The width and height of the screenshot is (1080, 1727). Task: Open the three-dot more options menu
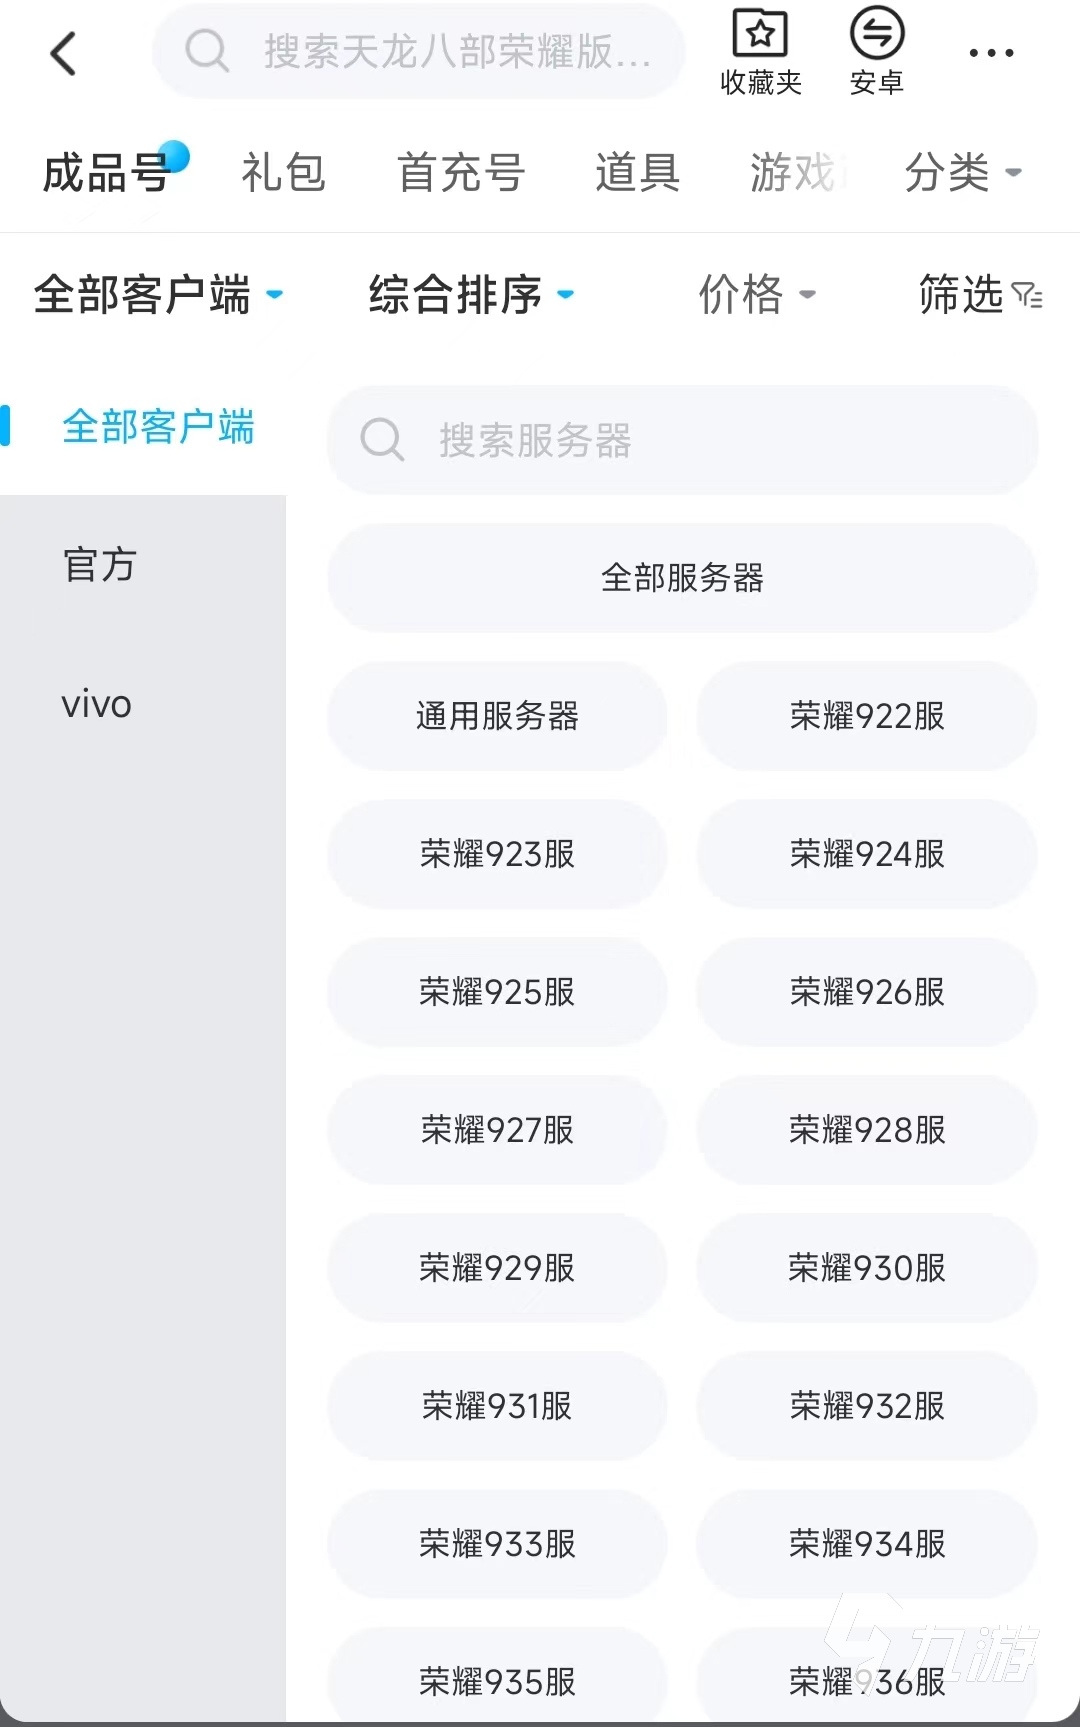point(991,54)
